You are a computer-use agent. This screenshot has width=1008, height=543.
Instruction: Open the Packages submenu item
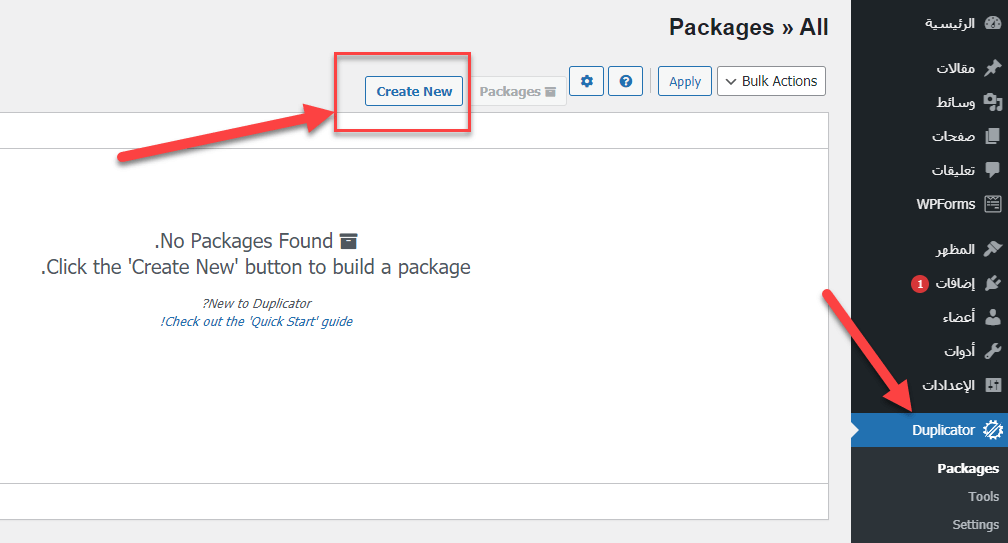pyautogui.click(x=967, y=468)
